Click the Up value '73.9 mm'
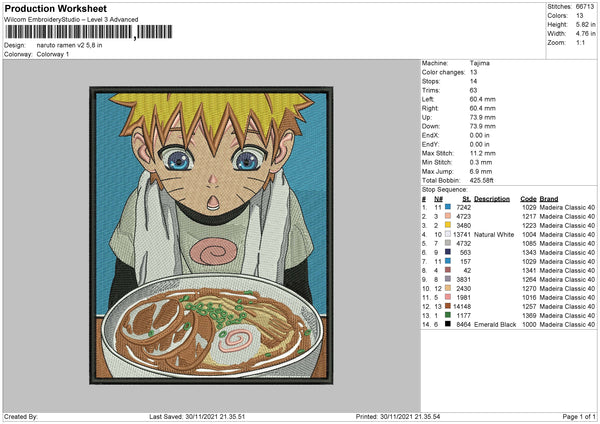This screenshot has height=424, width=600. 483,117
